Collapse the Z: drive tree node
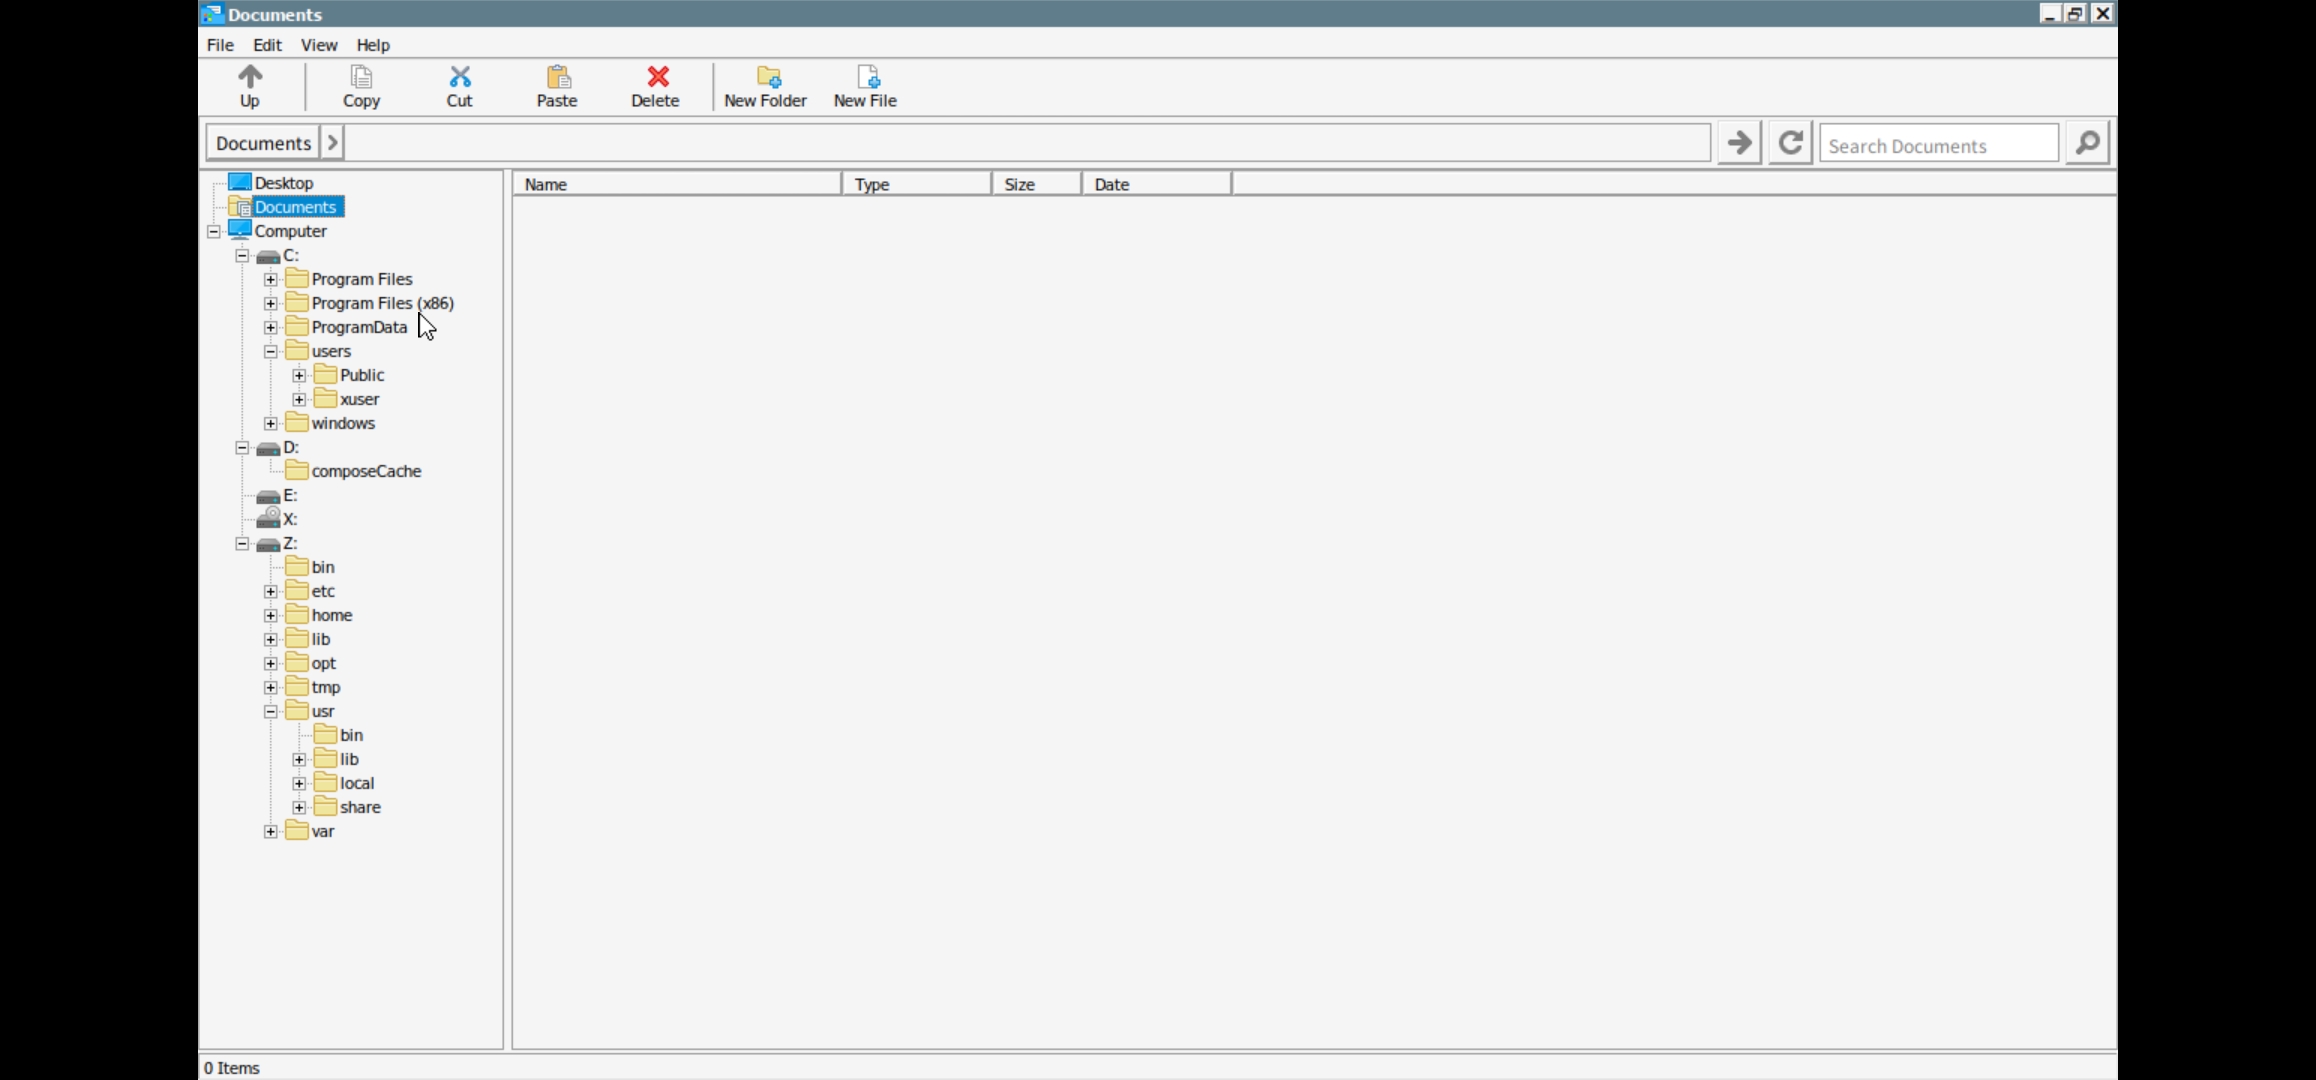 pyautogui.click(x=242, y=543)
